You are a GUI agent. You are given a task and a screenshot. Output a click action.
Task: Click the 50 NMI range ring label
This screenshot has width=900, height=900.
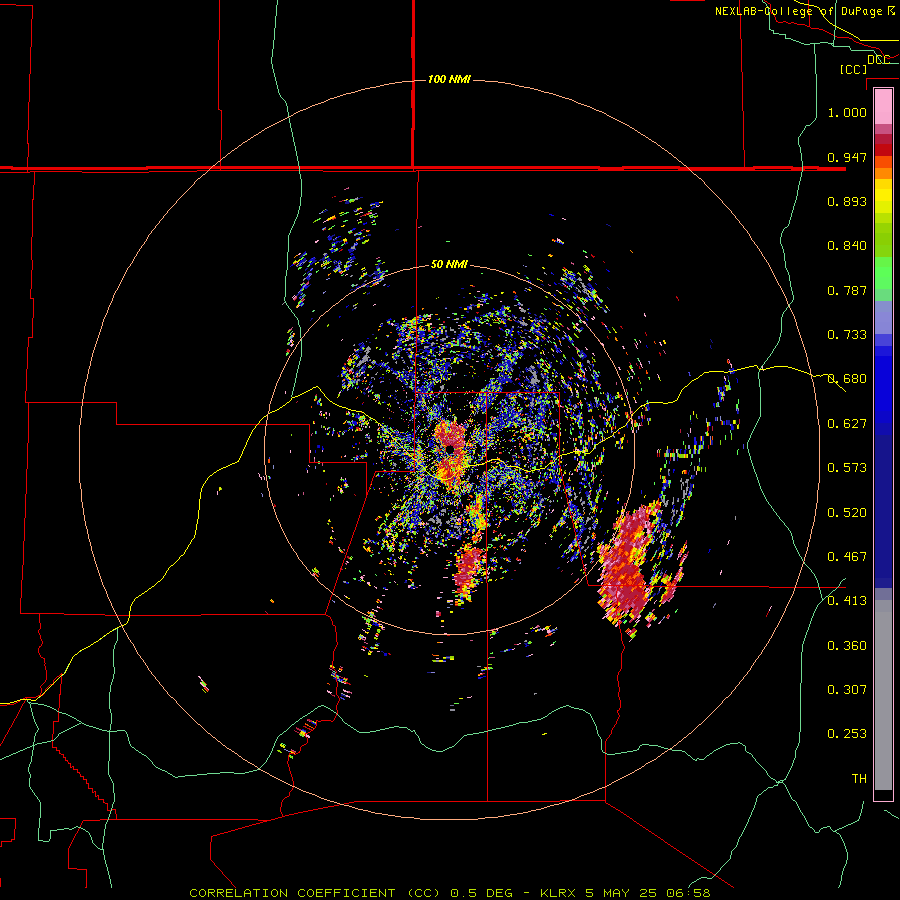pyautogui.click(x=449, y=264)
